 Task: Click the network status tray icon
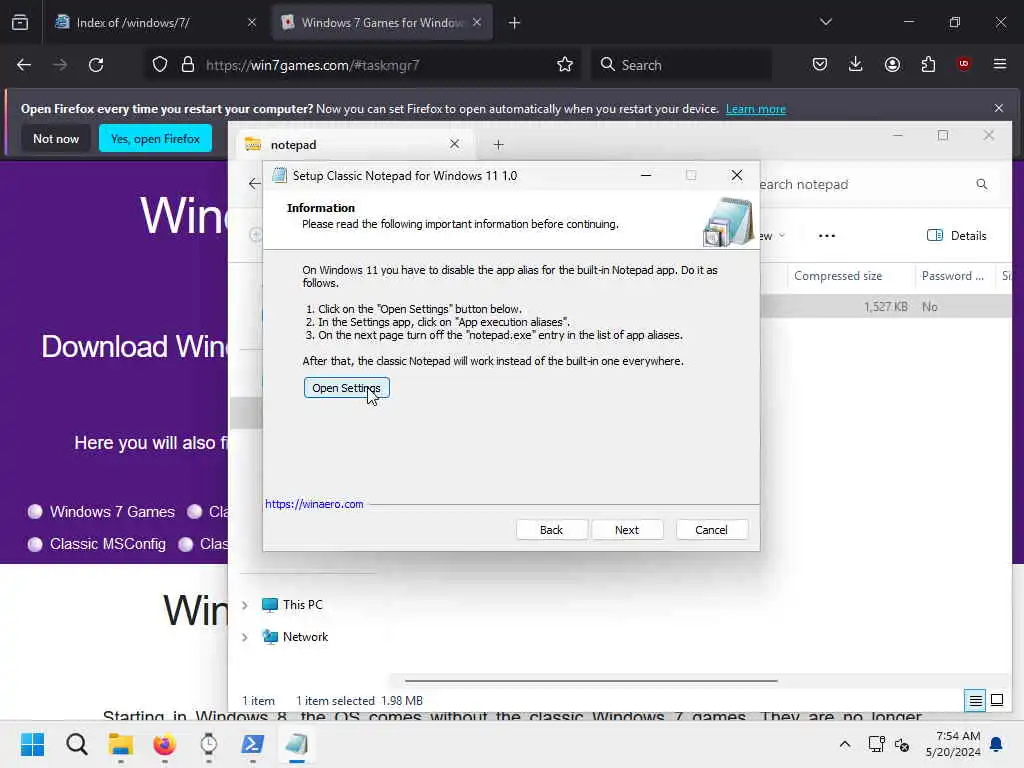(x=876, y=744)
